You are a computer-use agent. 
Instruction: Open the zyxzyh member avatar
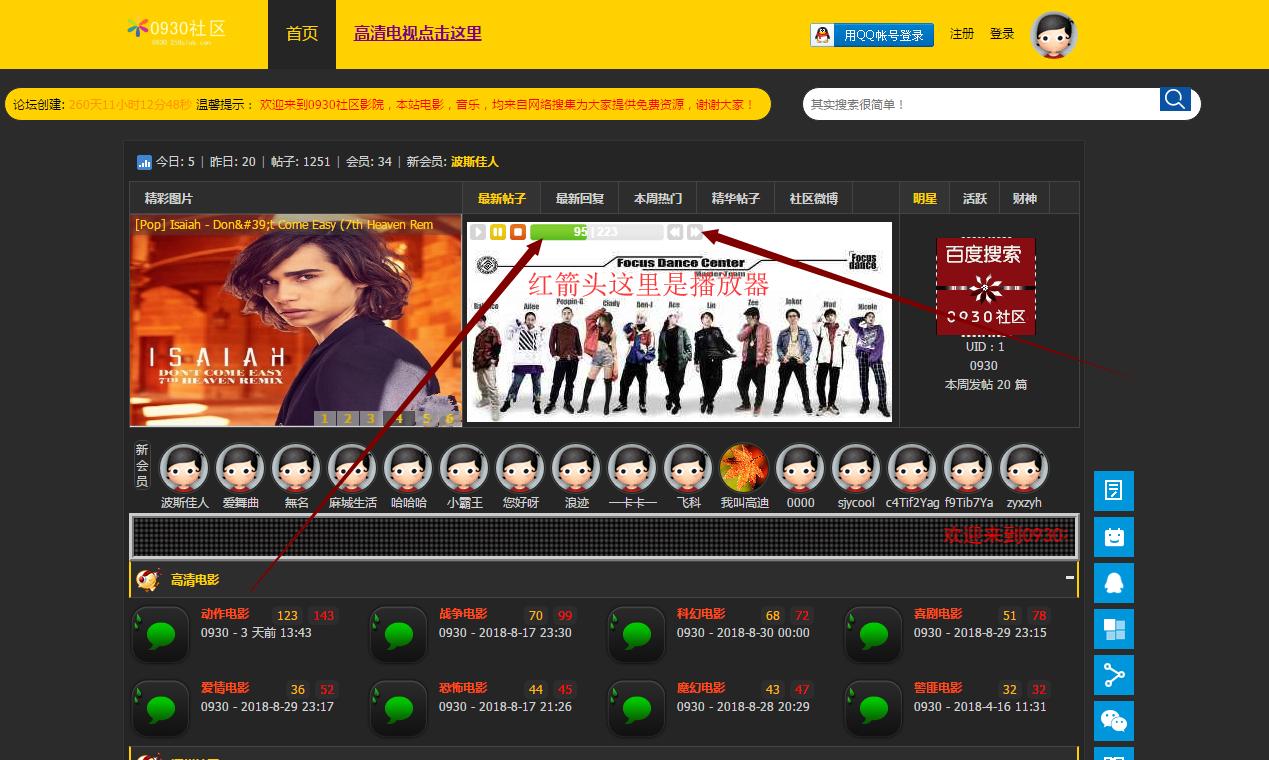(x=1024, y=468)
